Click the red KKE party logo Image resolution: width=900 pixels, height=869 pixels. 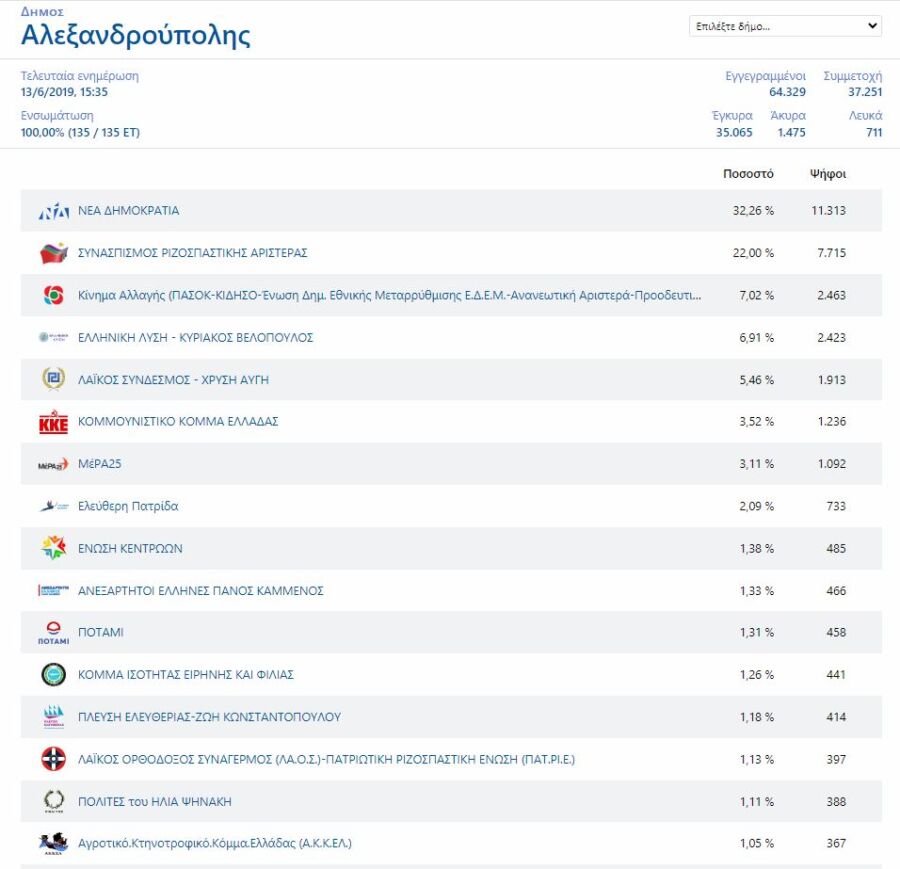click(53, 422)
